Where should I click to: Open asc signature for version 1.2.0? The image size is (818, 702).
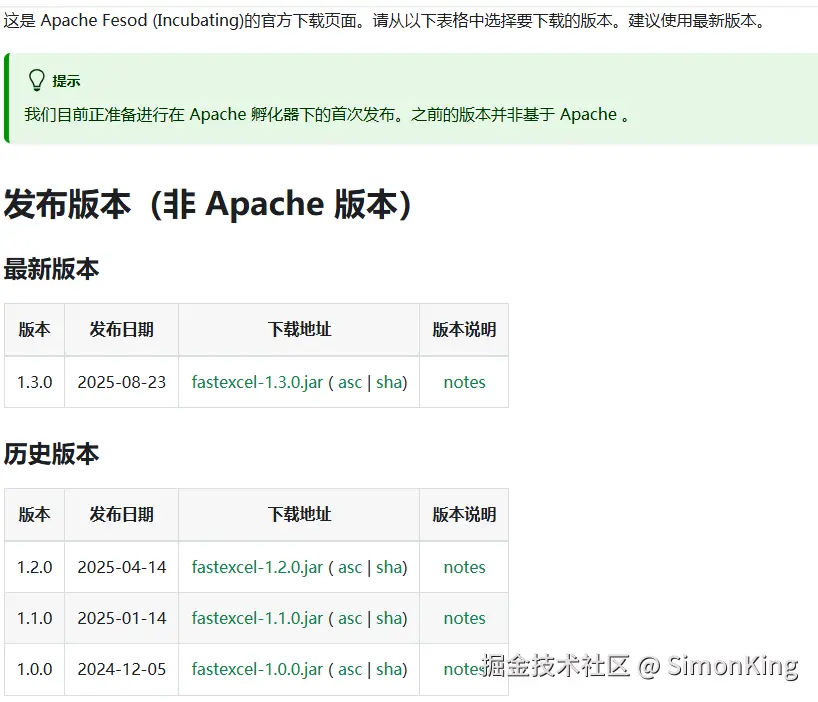(350, 567)
